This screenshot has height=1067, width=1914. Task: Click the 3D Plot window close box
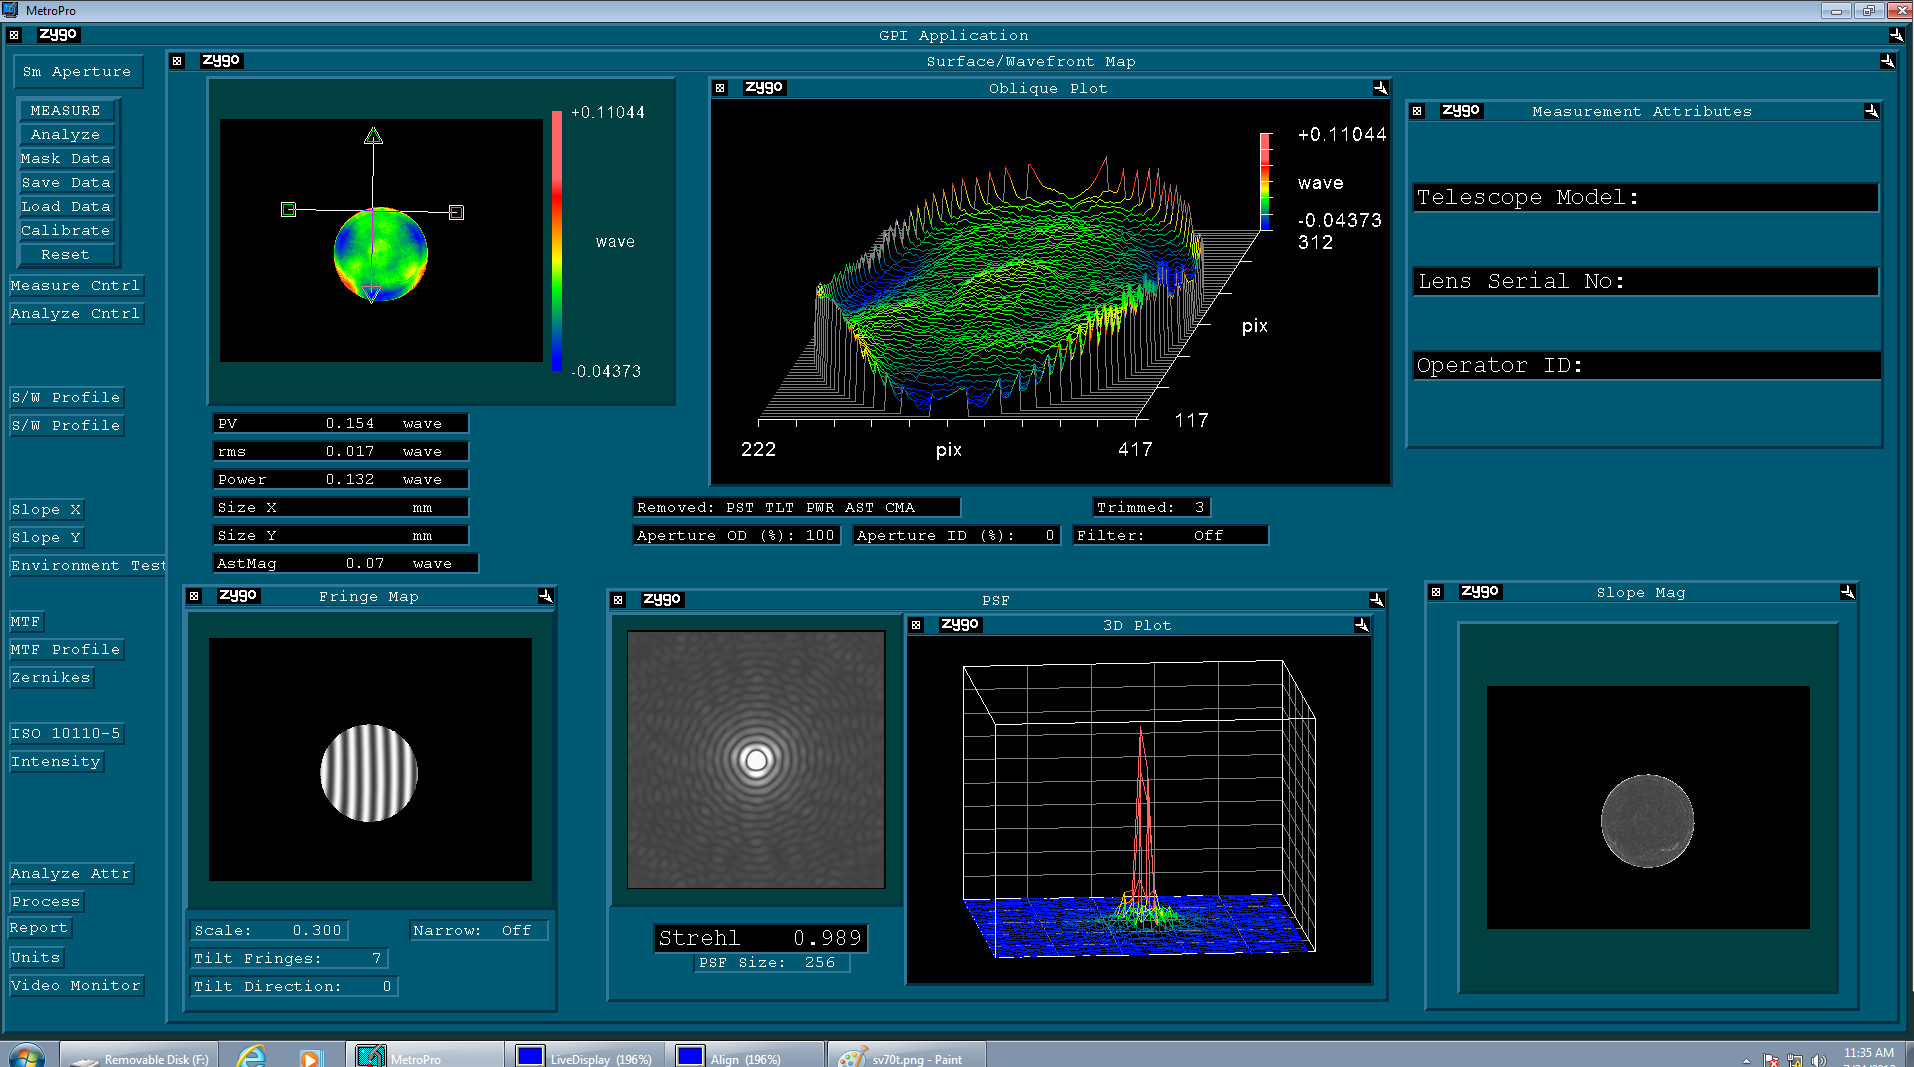[916, 625]
